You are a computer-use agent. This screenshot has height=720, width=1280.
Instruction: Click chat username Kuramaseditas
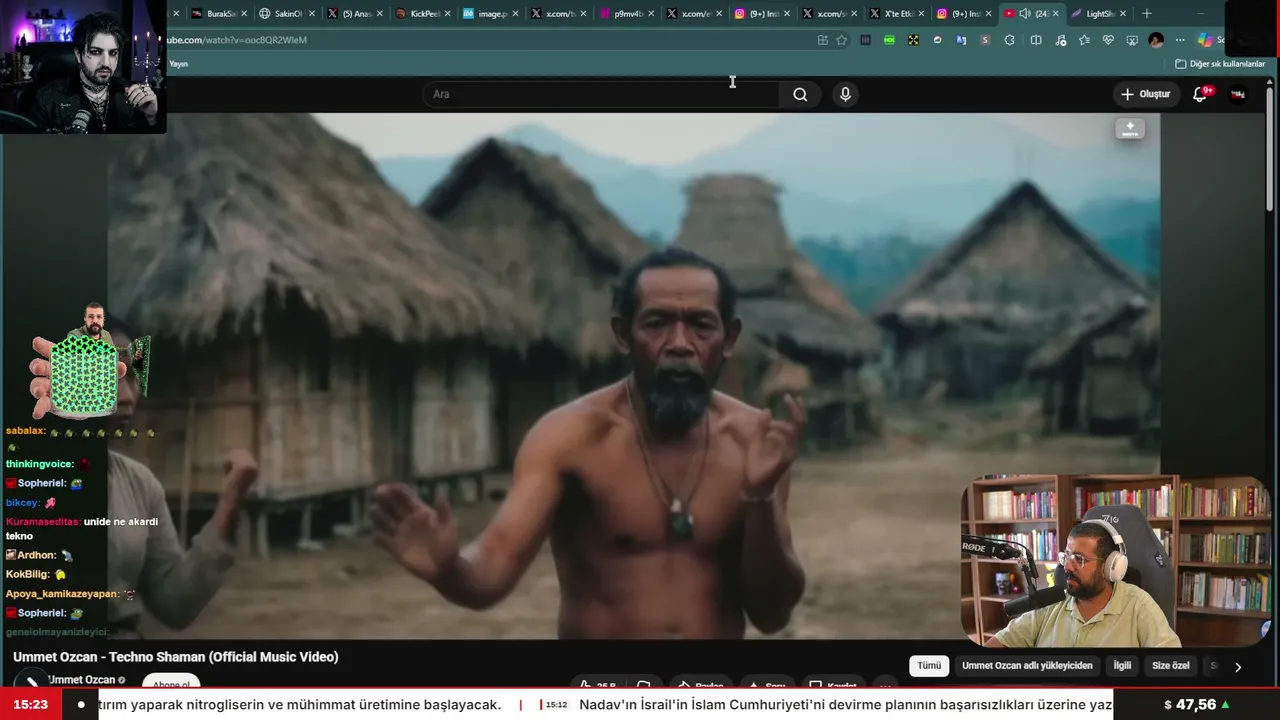(43, 521)
